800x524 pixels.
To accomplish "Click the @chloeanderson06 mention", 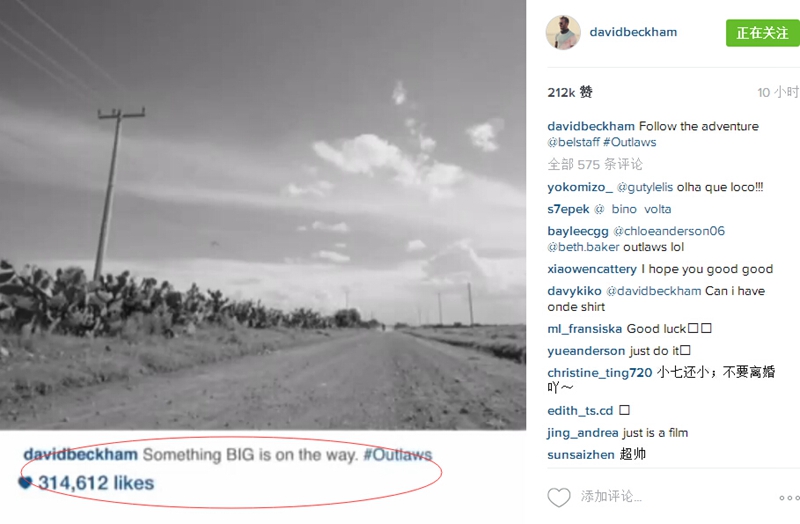I will 669,231.
